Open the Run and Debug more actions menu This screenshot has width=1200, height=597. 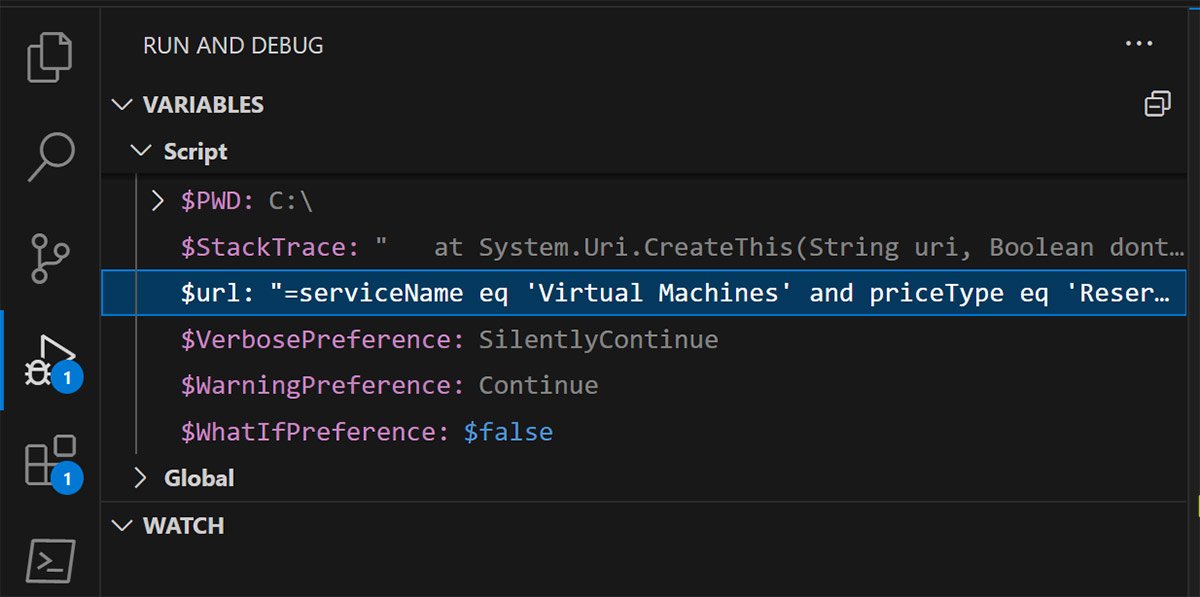1139,44
